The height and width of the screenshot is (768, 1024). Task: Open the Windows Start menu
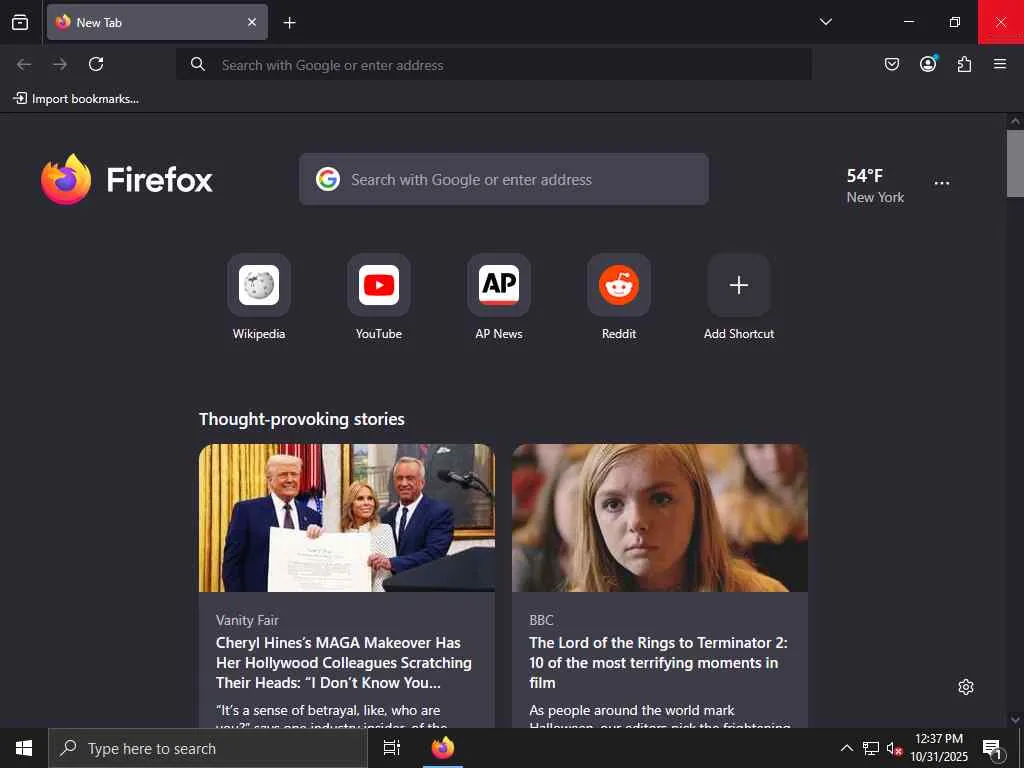(x=24, y=748)
